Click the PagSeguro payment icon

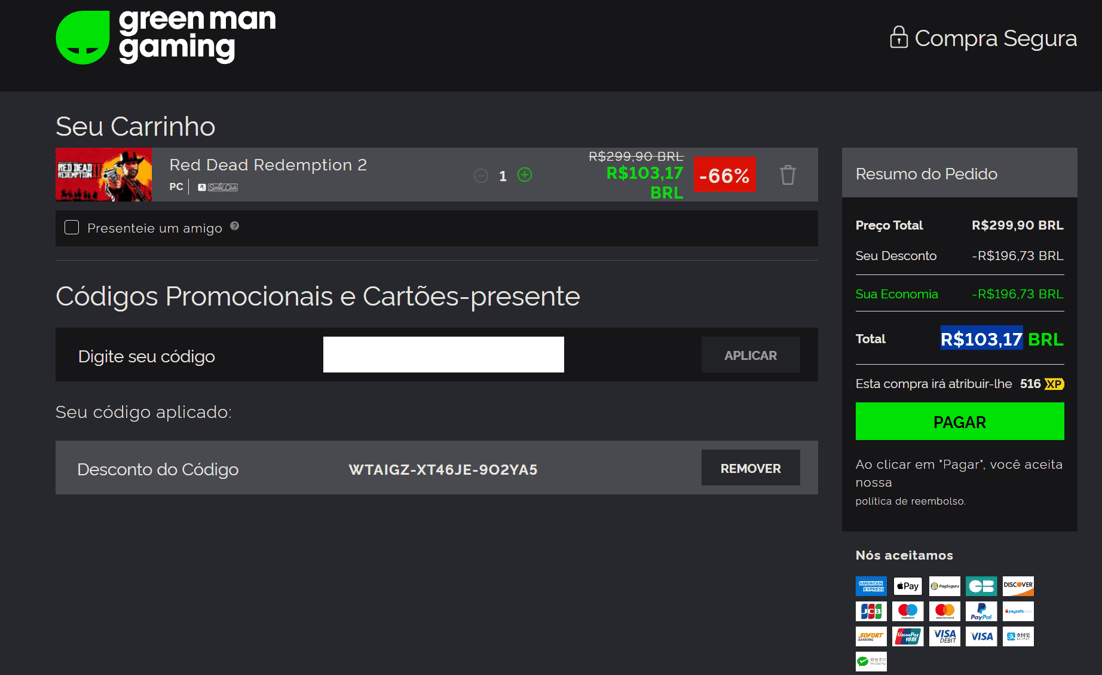coord(945,586)
